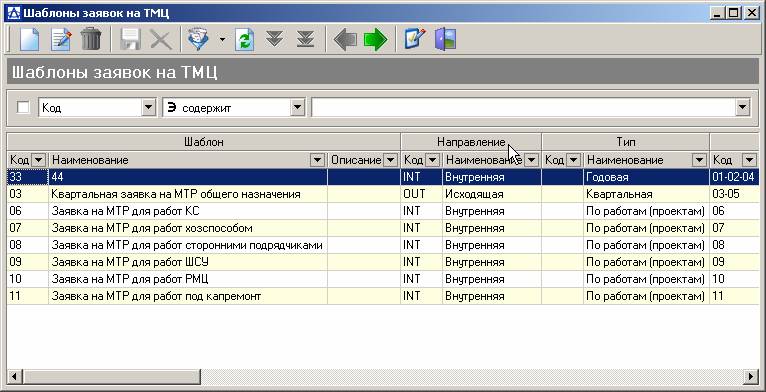
Task: Click the 'Квартальная' type cell
Action: click(x=646, y=194)
